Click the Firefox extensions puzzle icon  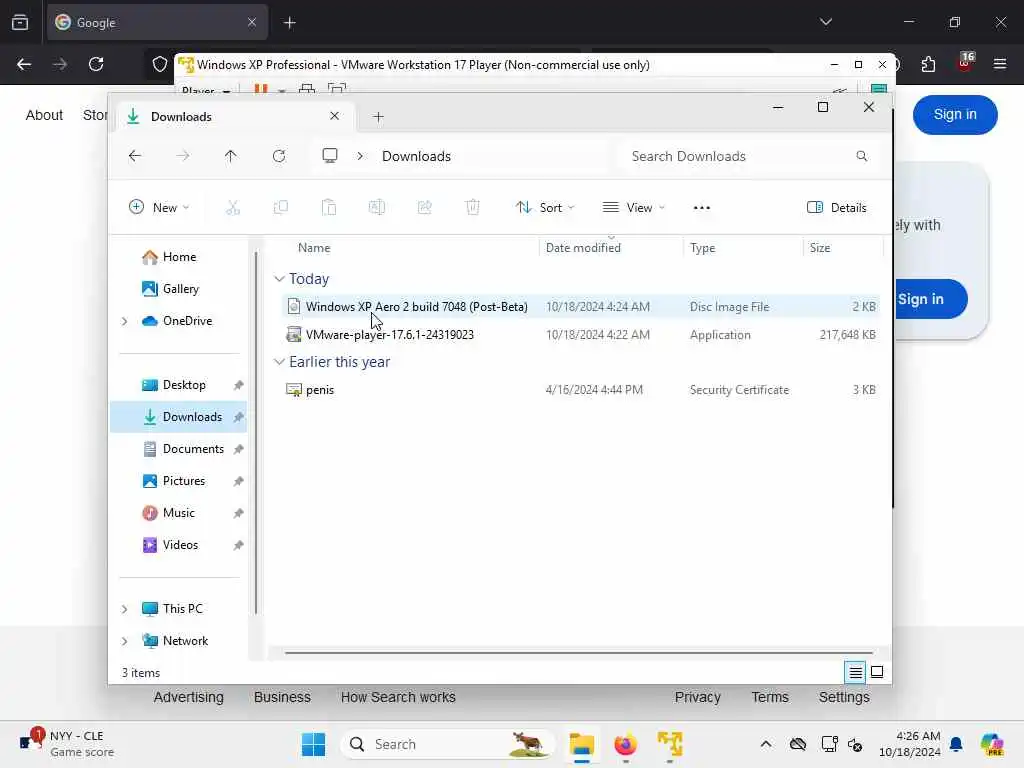(928, 64)
